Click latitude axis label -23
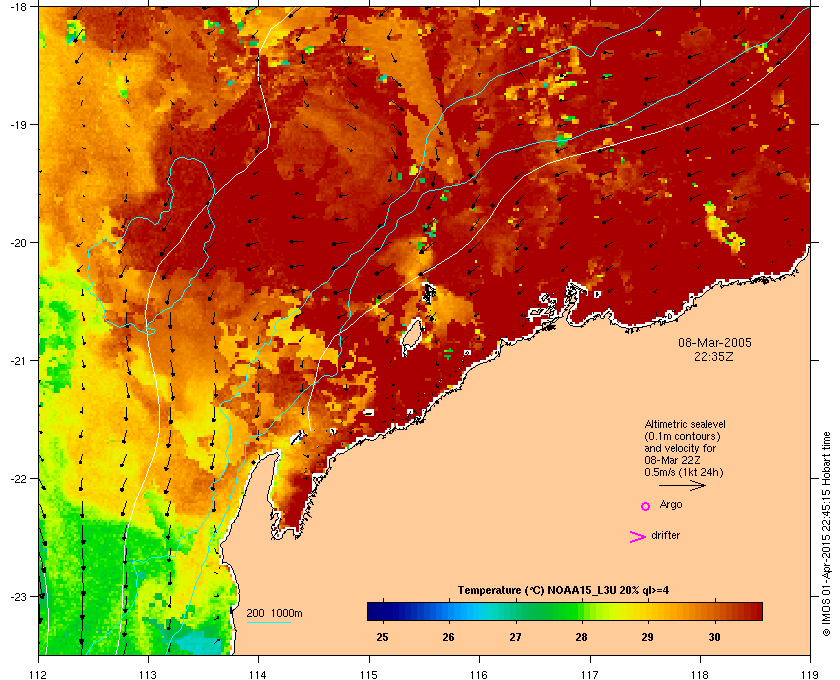The width and height of the screenshot is (840, 680). coord(18,596)
